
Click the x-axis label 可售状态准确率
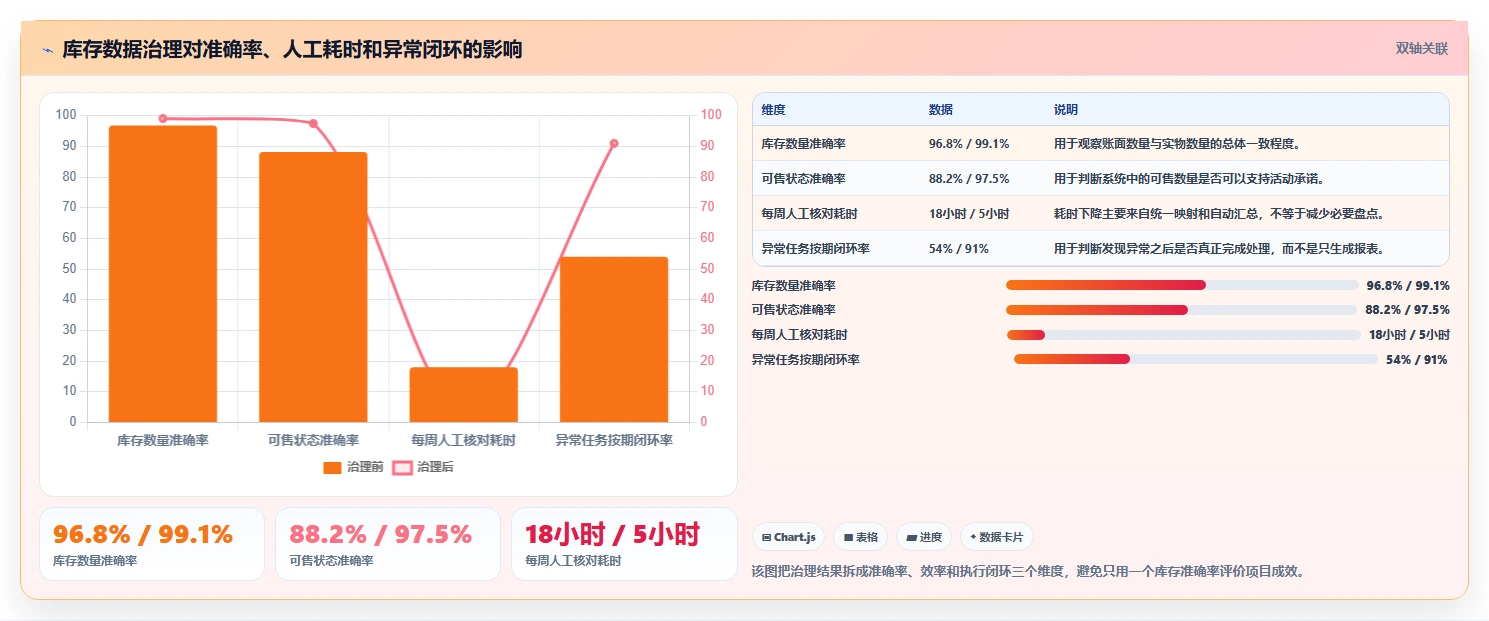[313, 440]
